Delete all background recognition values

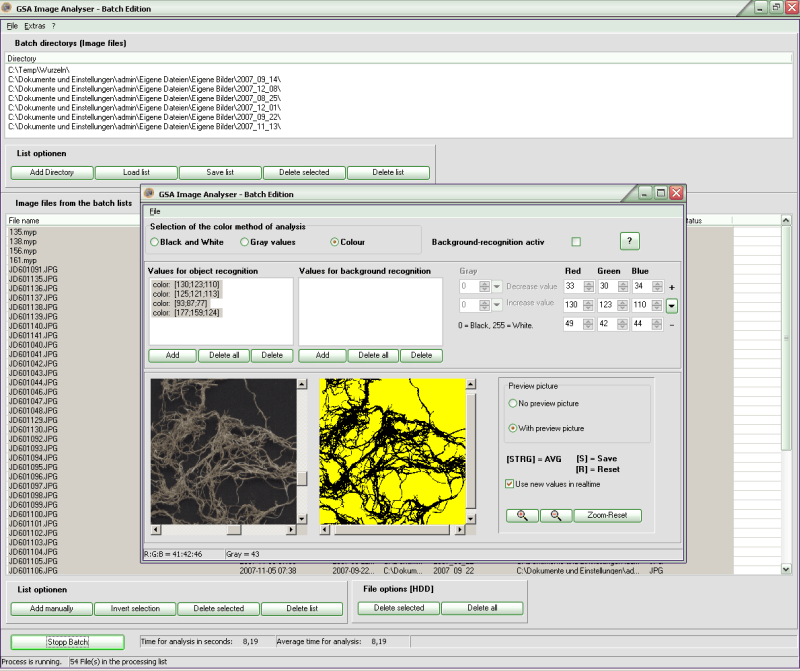(374, 355)
